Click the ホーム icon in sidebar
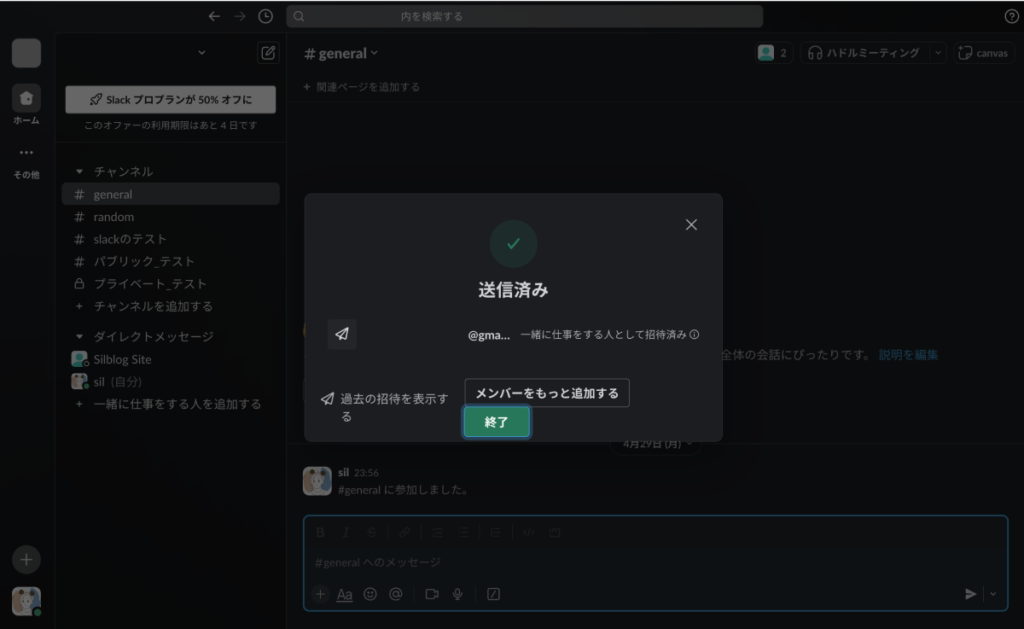The height and width of the screenshot is (629, 1024). (x=26, y=99)
